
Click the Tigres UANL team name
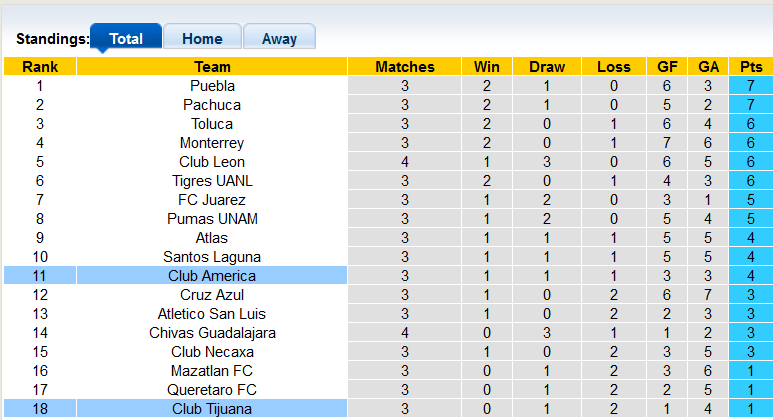[x=212, y=181]
